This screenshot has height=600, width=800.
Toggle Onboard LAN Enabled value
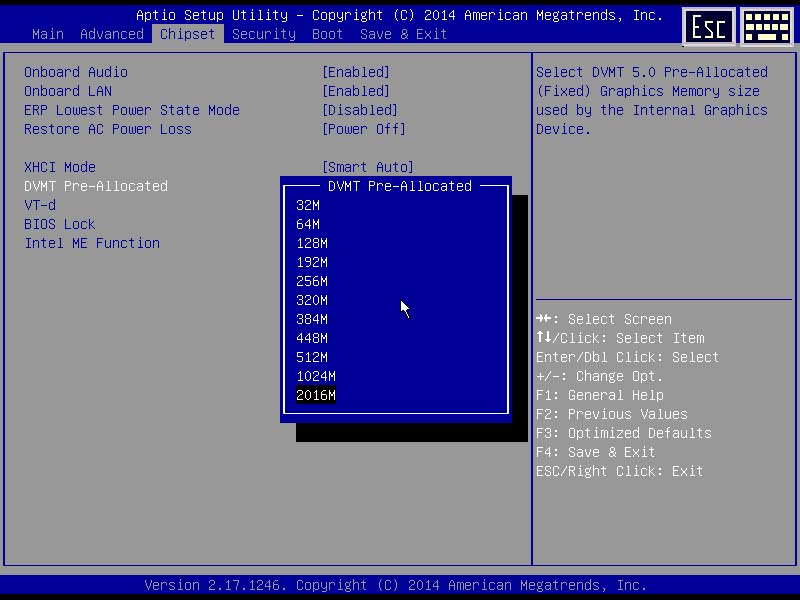356,91
